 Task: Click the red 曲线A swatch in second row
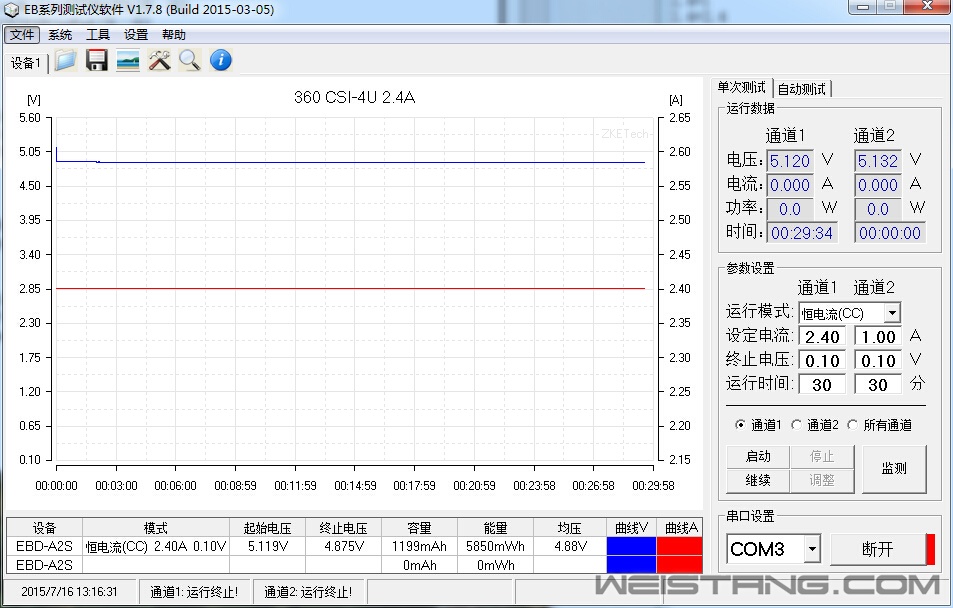pos(679,565)
